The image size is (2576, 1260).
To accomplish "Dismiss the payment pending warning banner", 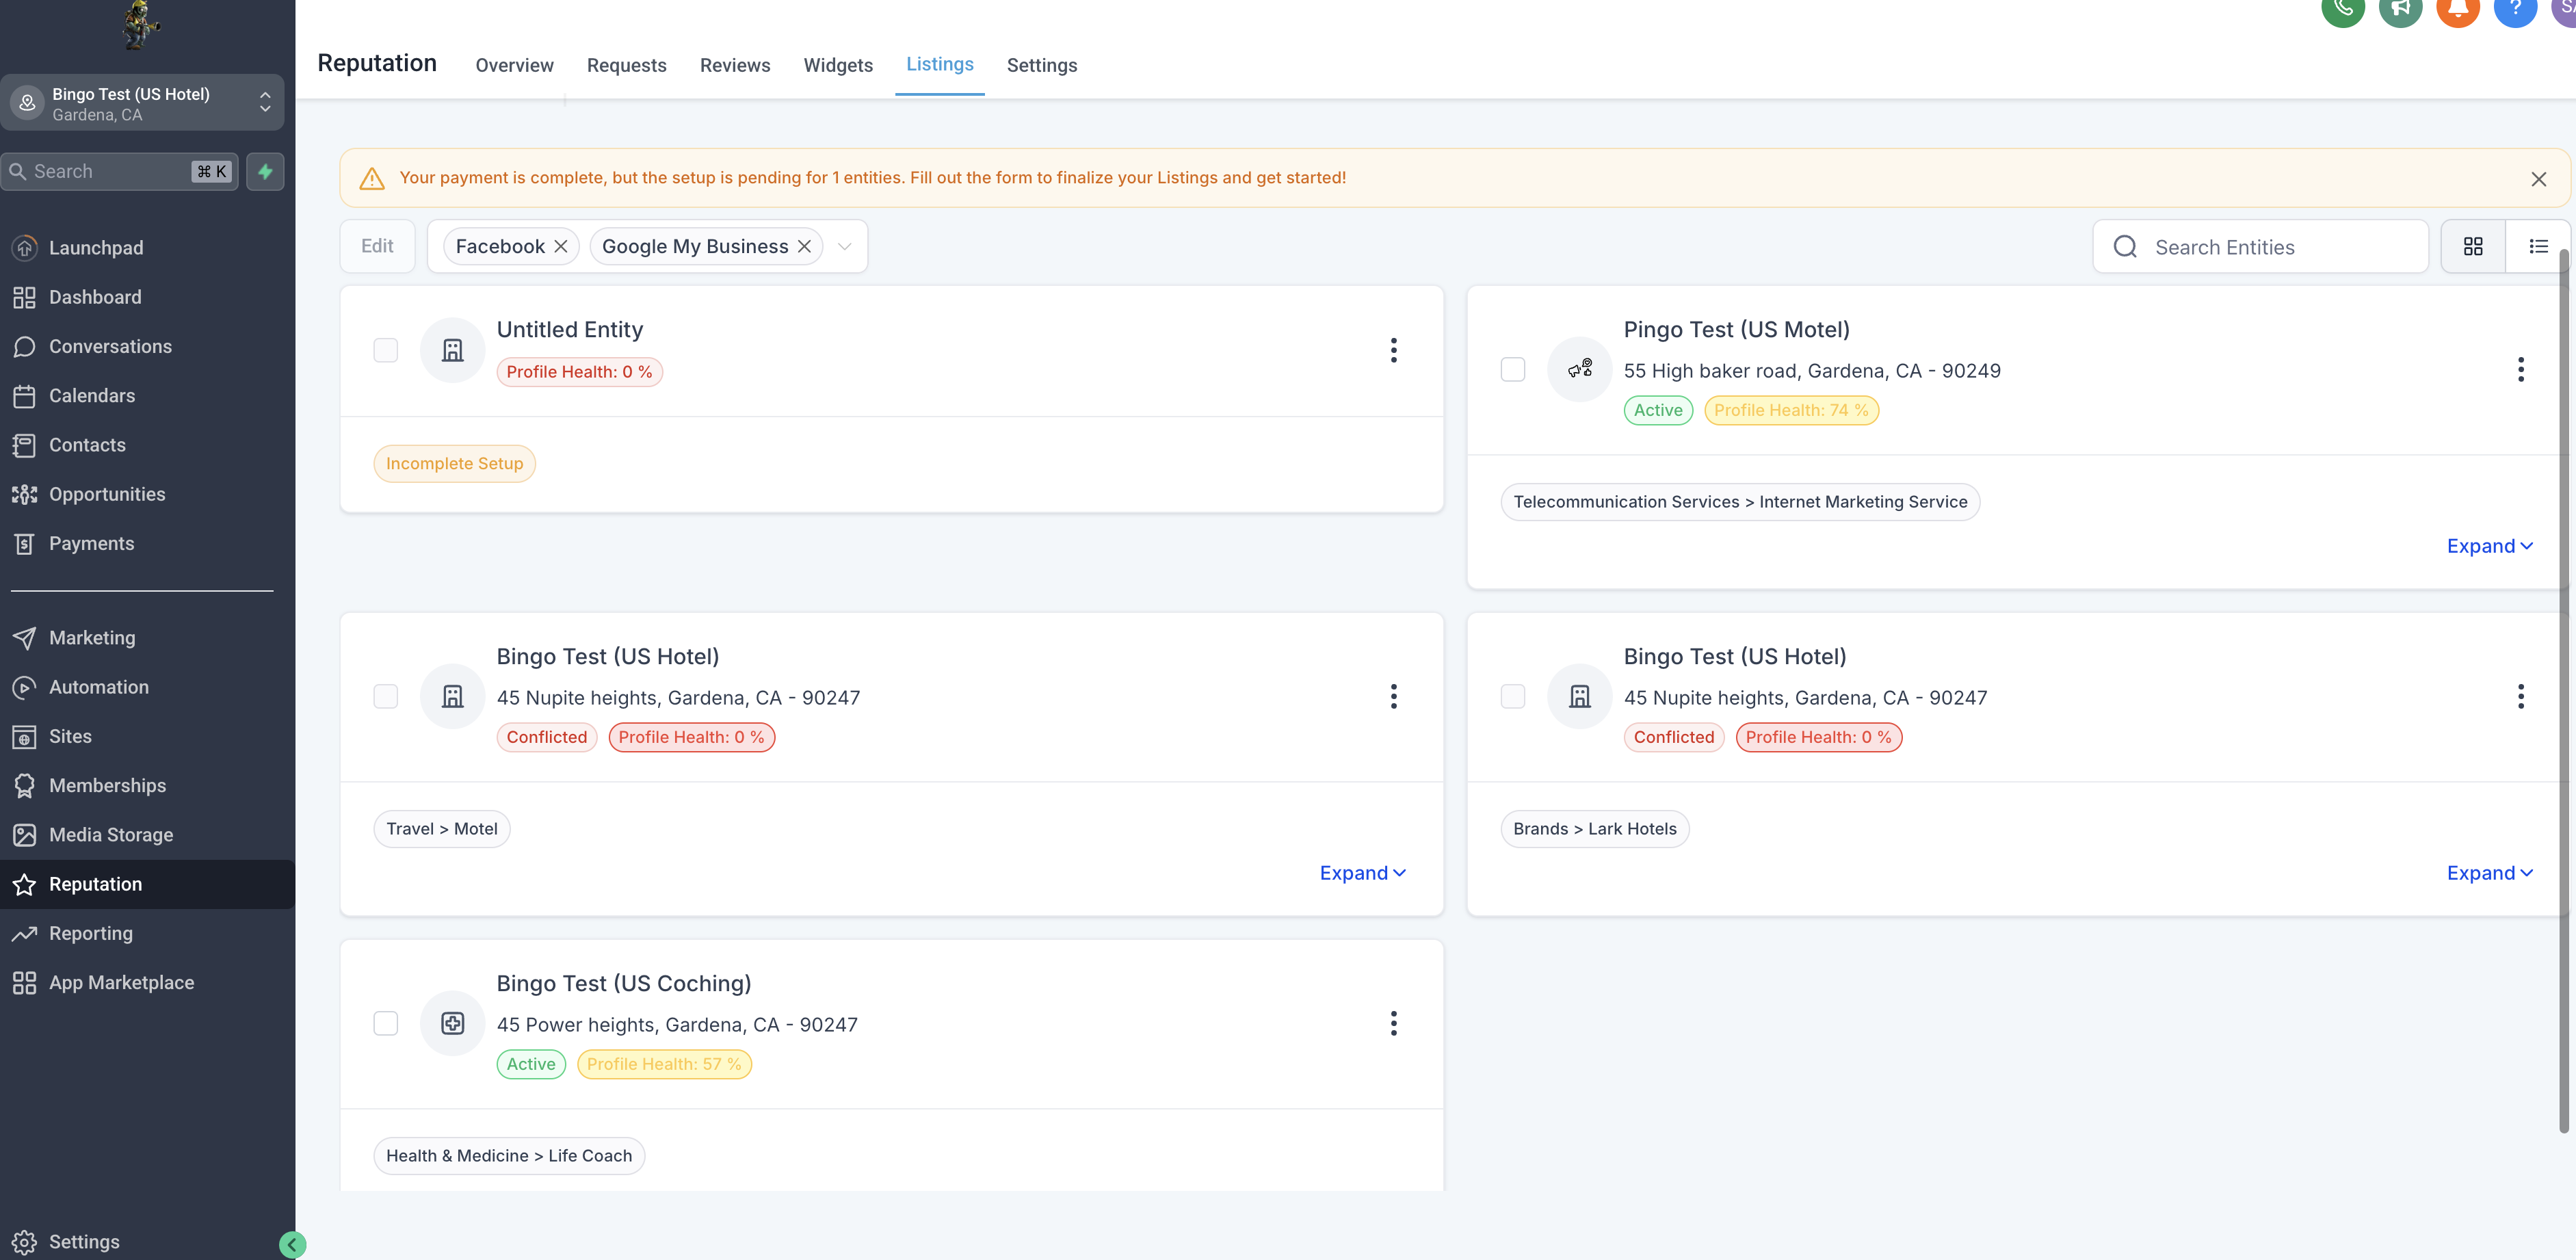I will pos(2538,179).
